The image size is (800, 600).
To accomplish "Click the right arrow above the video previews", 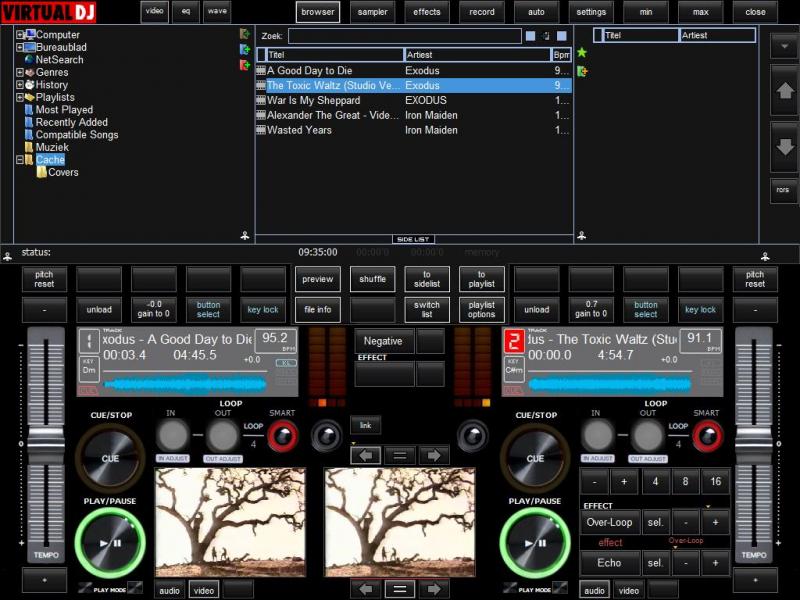I will coord(434,455).
